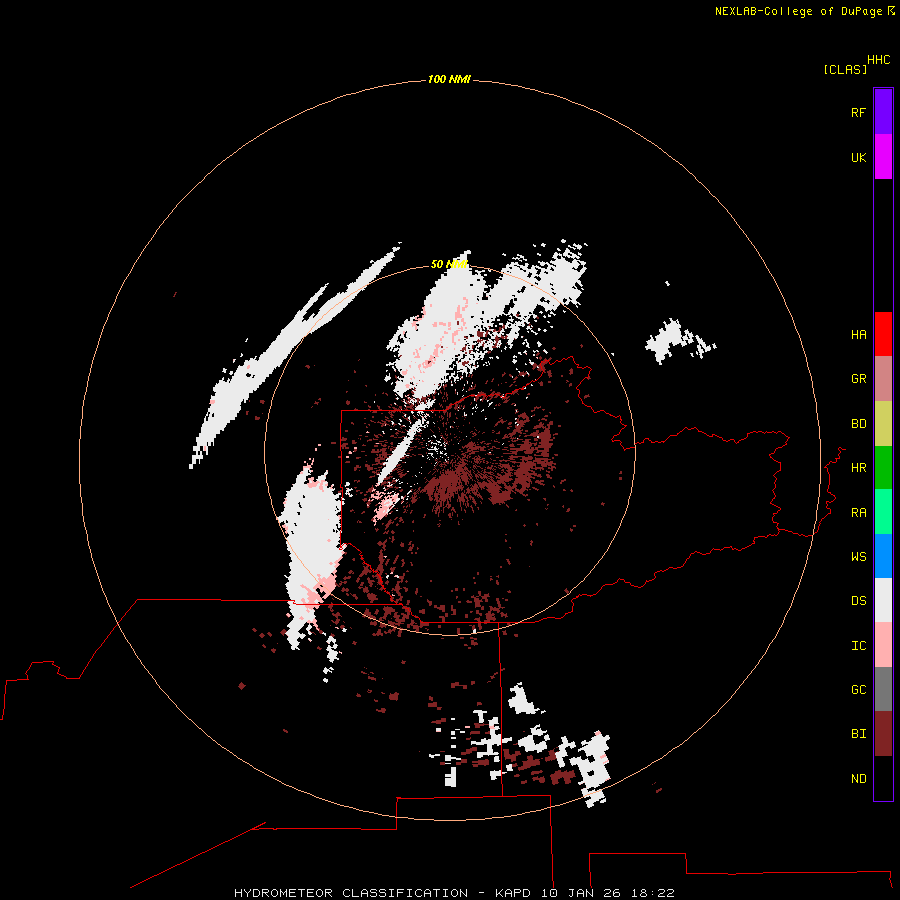This screenshot has width=900, height=900.
Task: Click the WS blue legend swatch
Action: pos(883,556)
